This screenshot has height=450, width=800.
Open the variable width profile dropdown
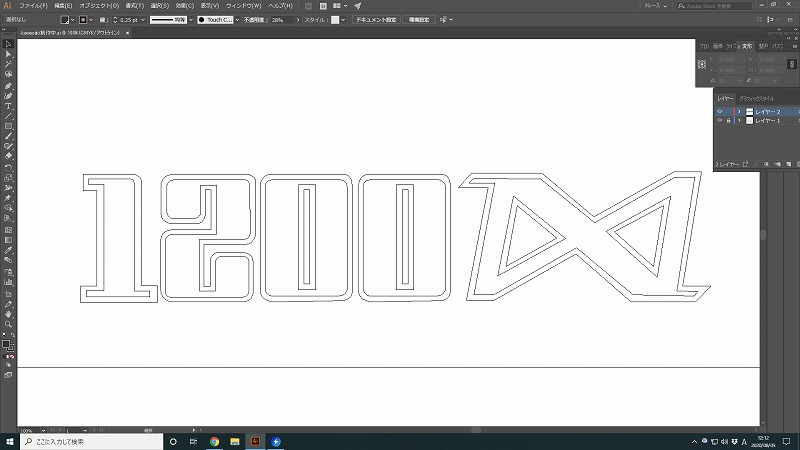click(x=191, y=20)
